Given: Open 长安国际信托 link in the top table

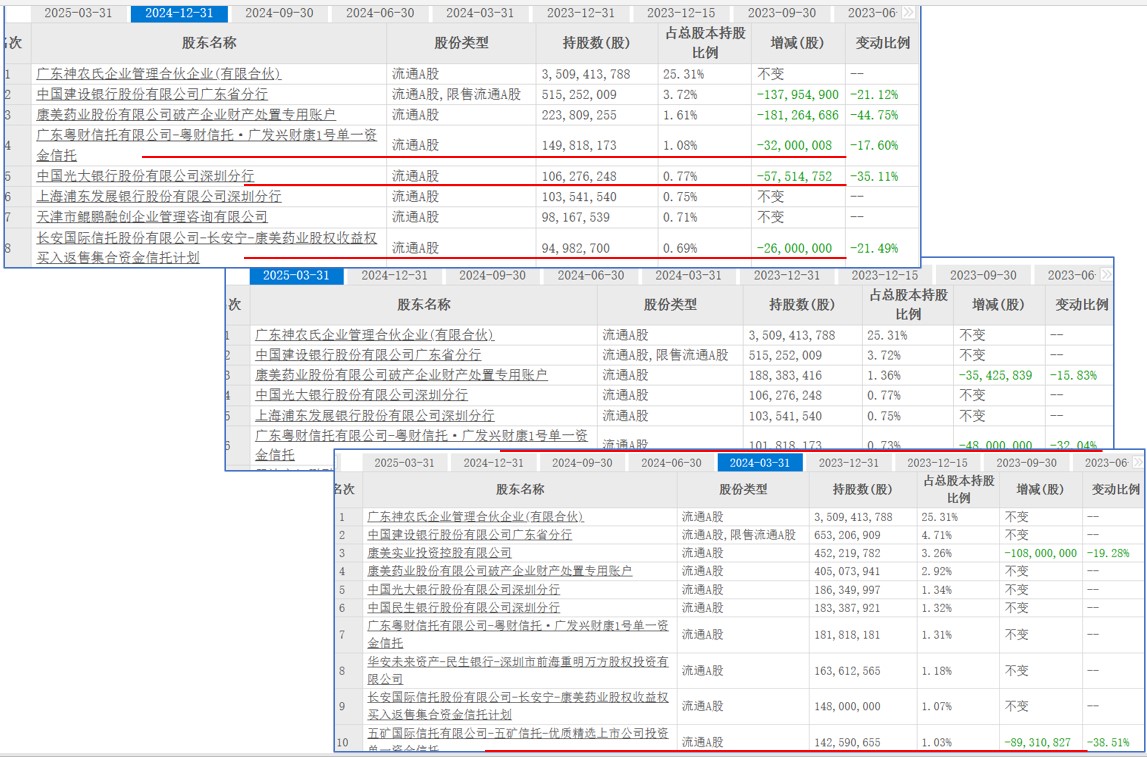Looking at the screenshot, I should [207, 248].
